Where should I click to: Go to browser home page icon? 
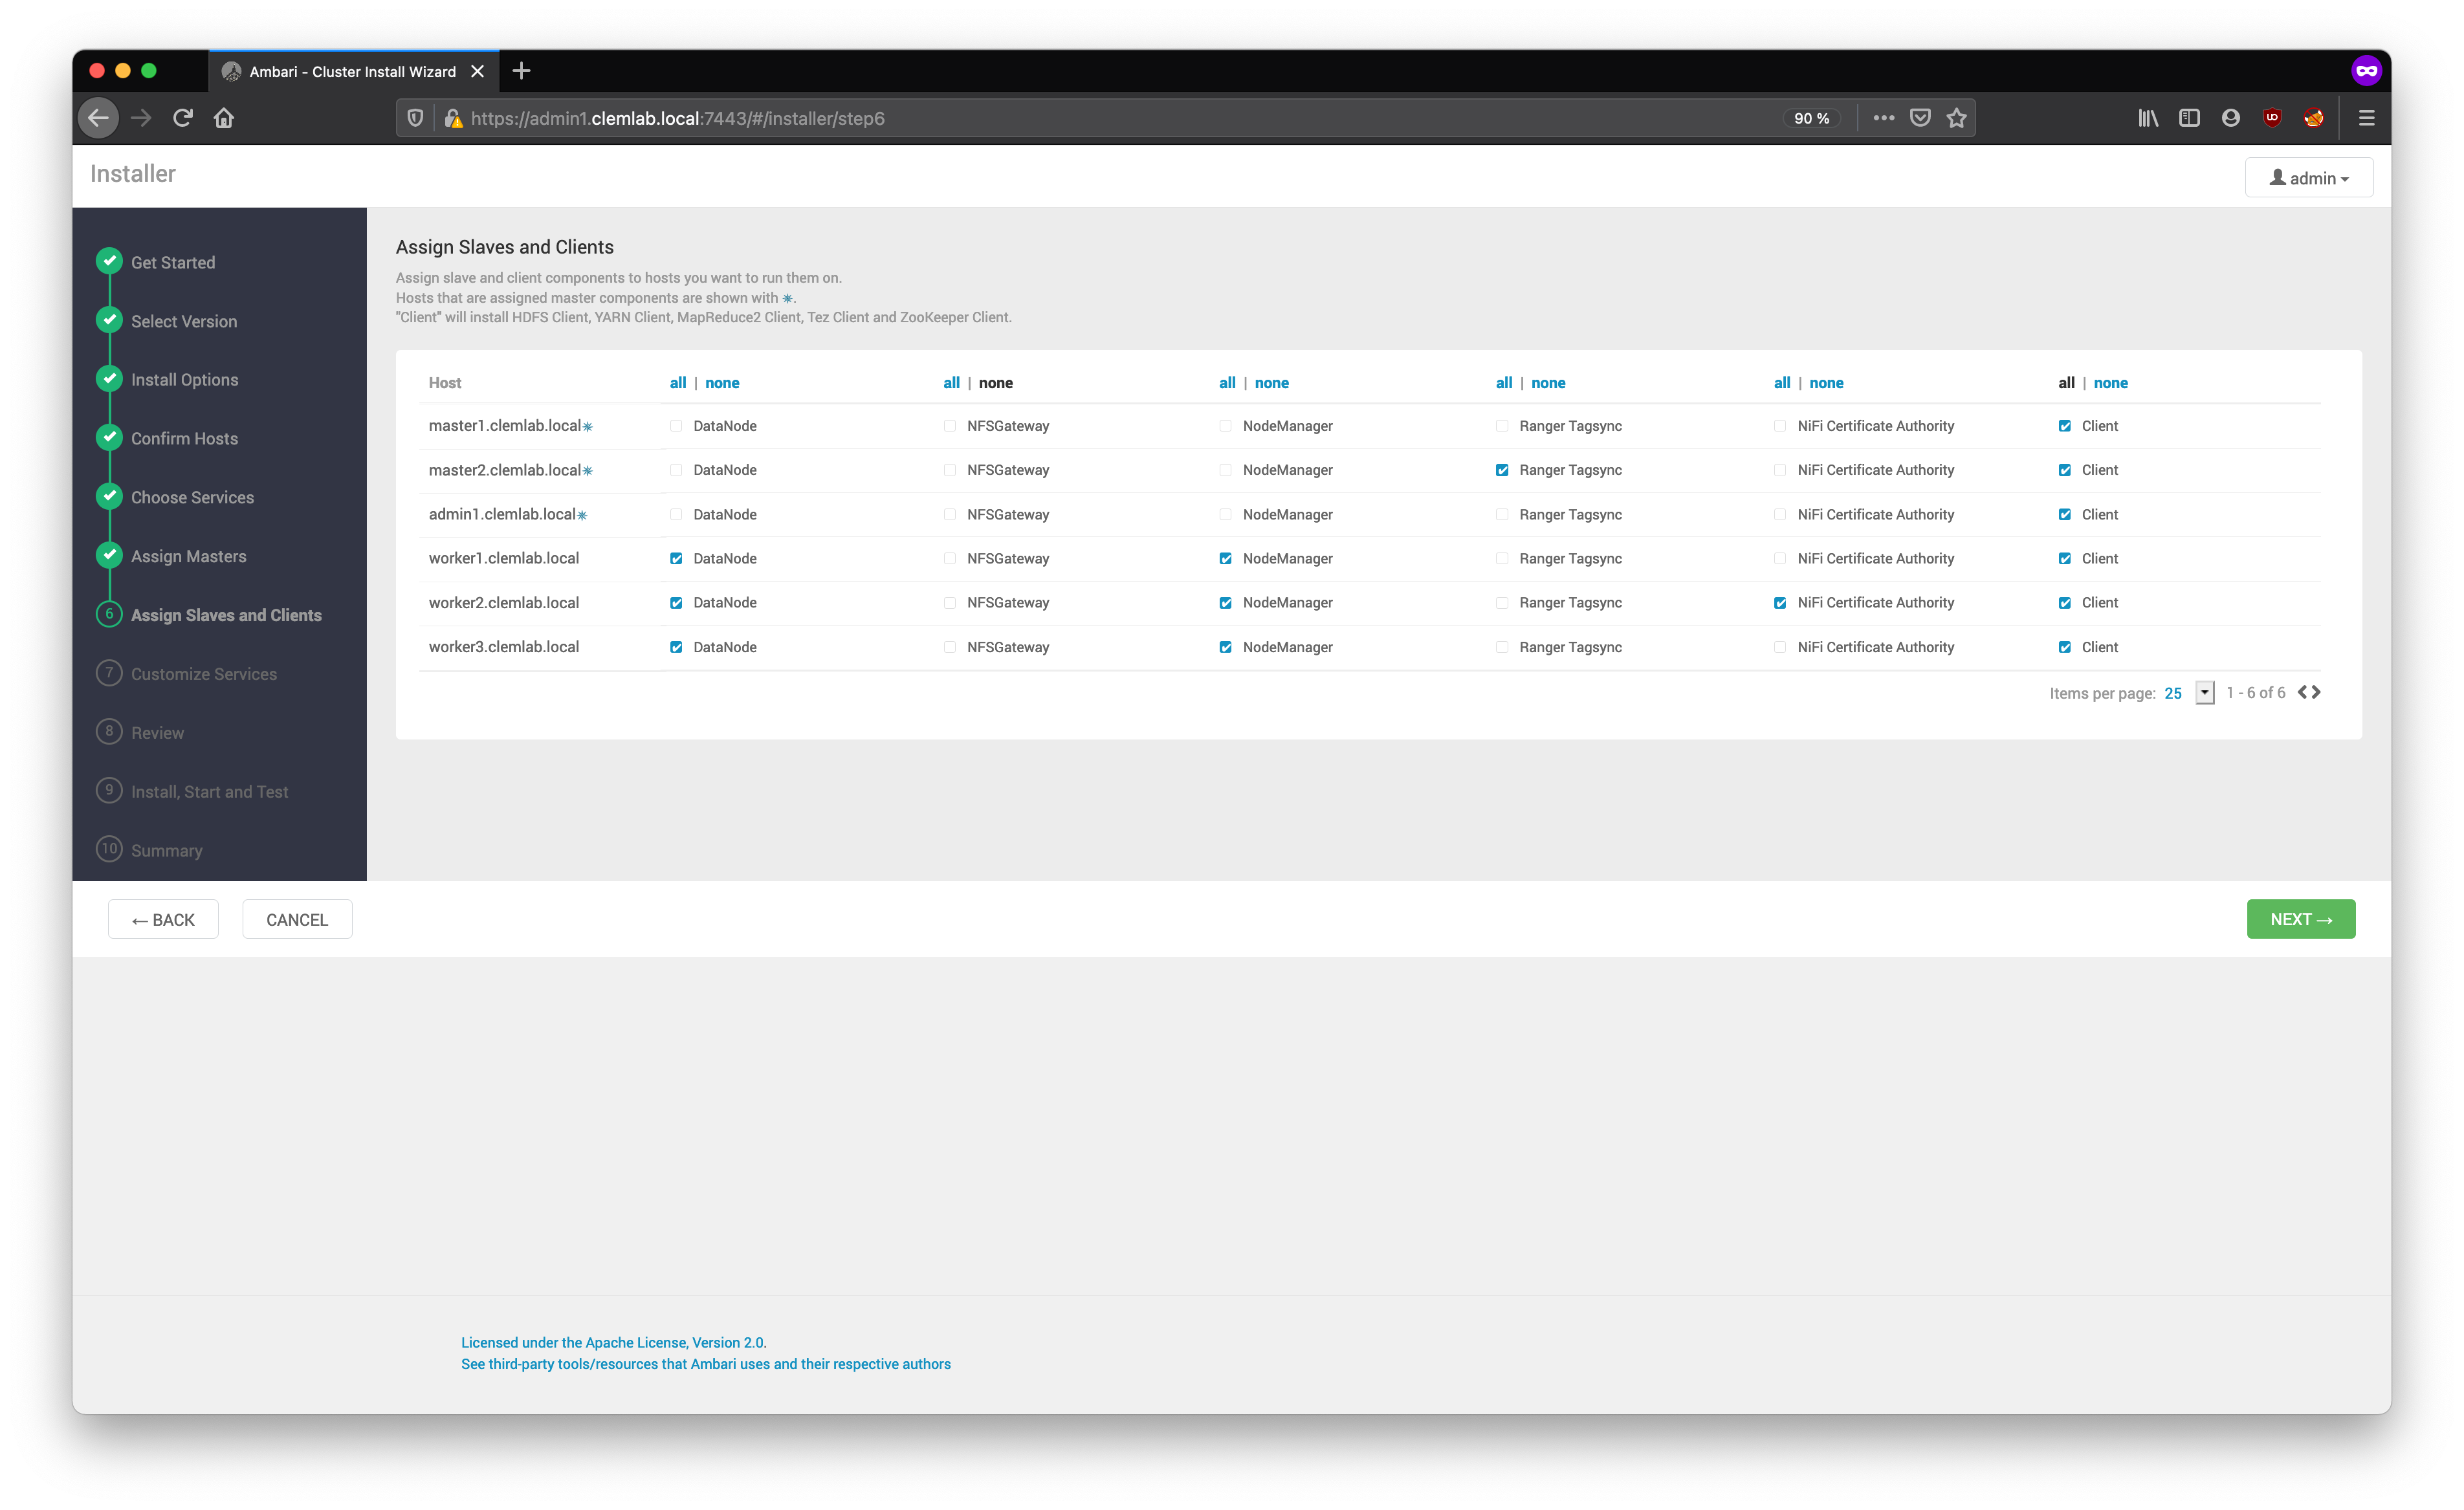(x=224, y=118)
